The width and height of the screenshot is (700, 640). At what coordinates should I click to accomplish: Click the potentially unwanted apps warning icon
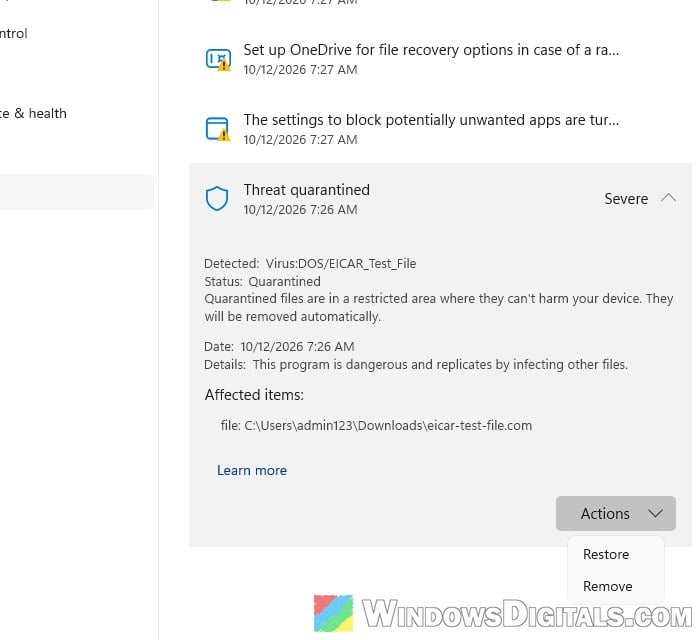click(x=218, y=129)
